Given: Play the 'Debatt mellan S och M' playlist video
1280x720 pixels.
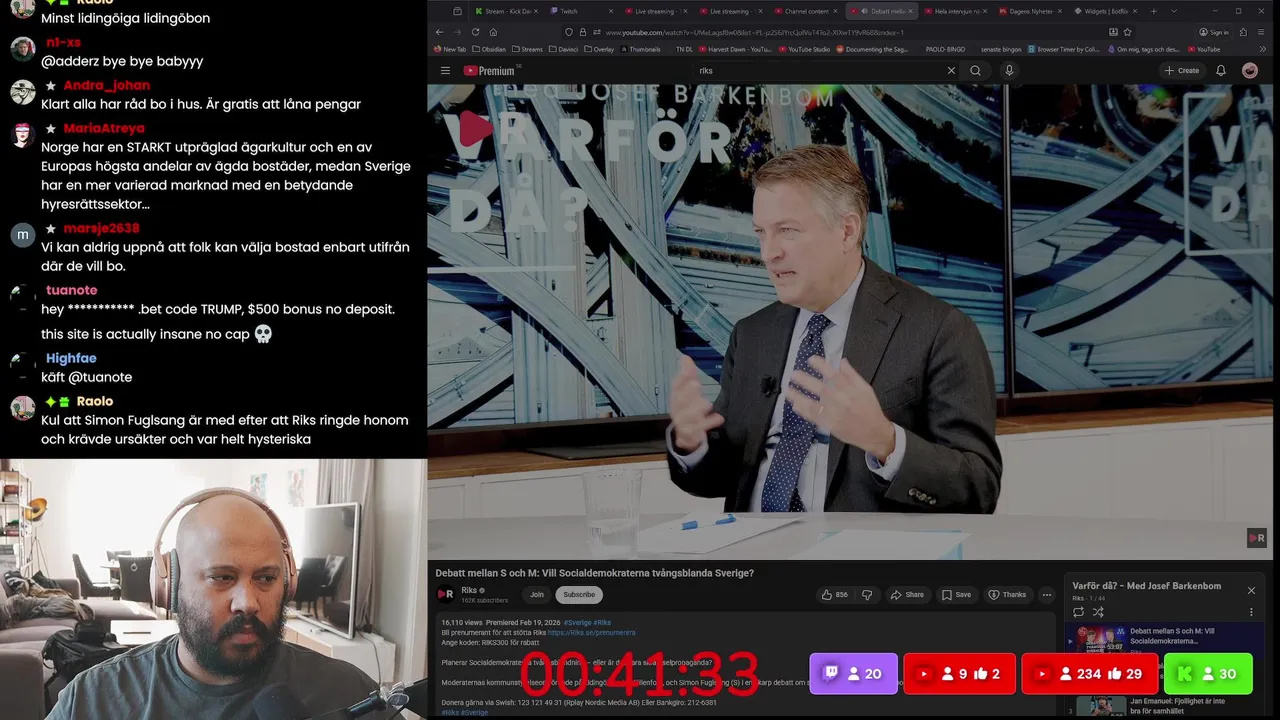Looking at the screenshot, I should click(1165, 637).
